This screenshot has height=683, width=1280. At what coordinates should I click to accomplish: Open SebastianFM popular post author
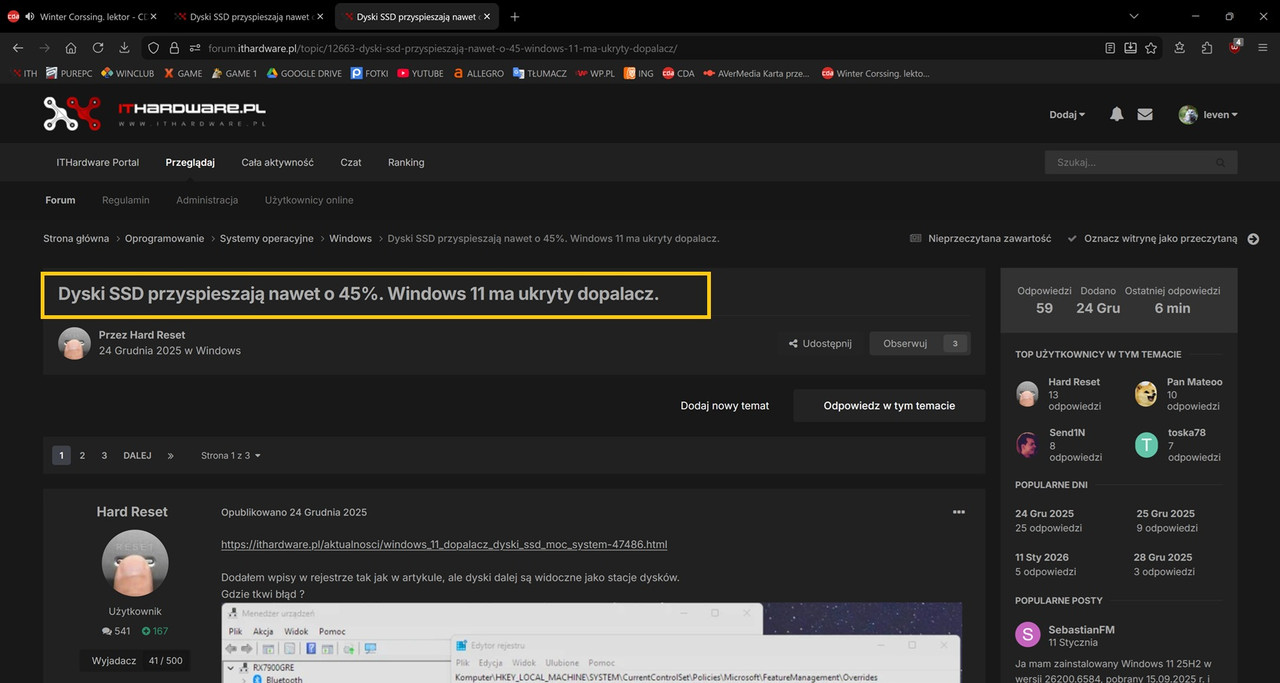pos(1081,630)
